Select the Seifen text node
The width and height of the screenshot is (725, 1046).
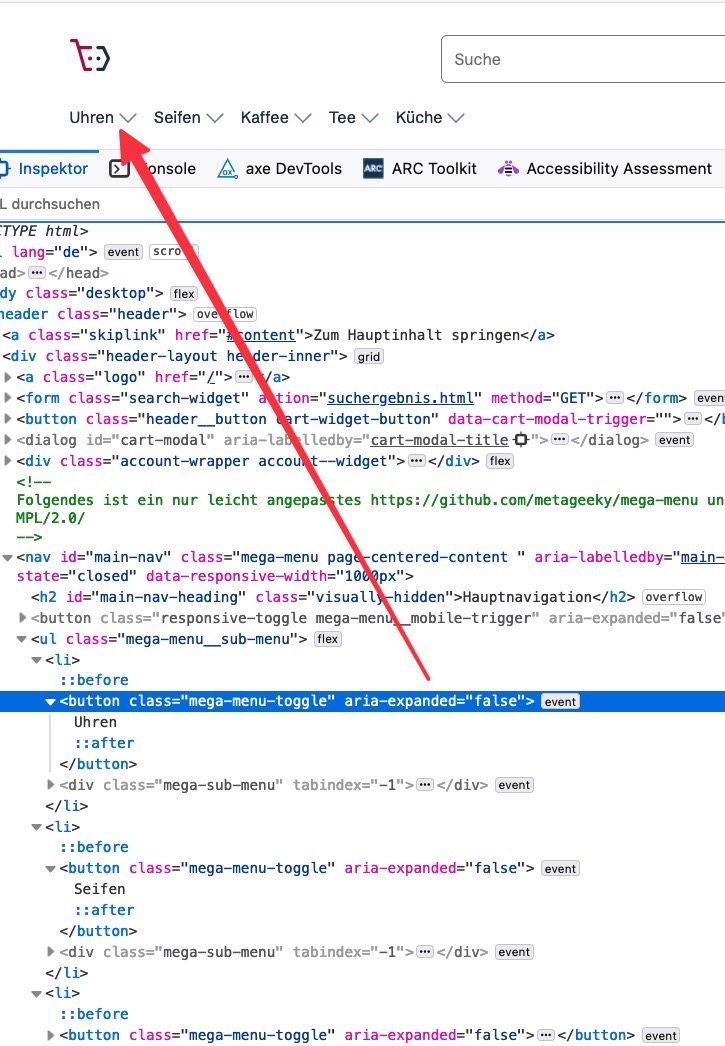pos(99,889)
